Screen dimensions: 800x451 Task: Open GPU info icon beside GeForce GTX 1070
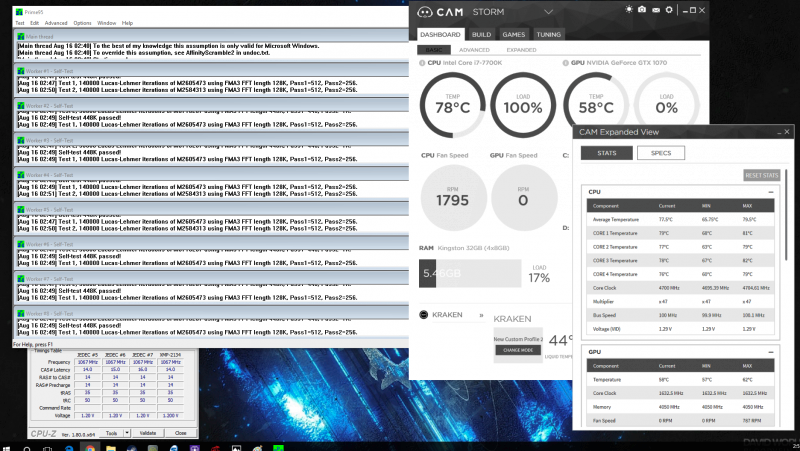coord(565,63)
